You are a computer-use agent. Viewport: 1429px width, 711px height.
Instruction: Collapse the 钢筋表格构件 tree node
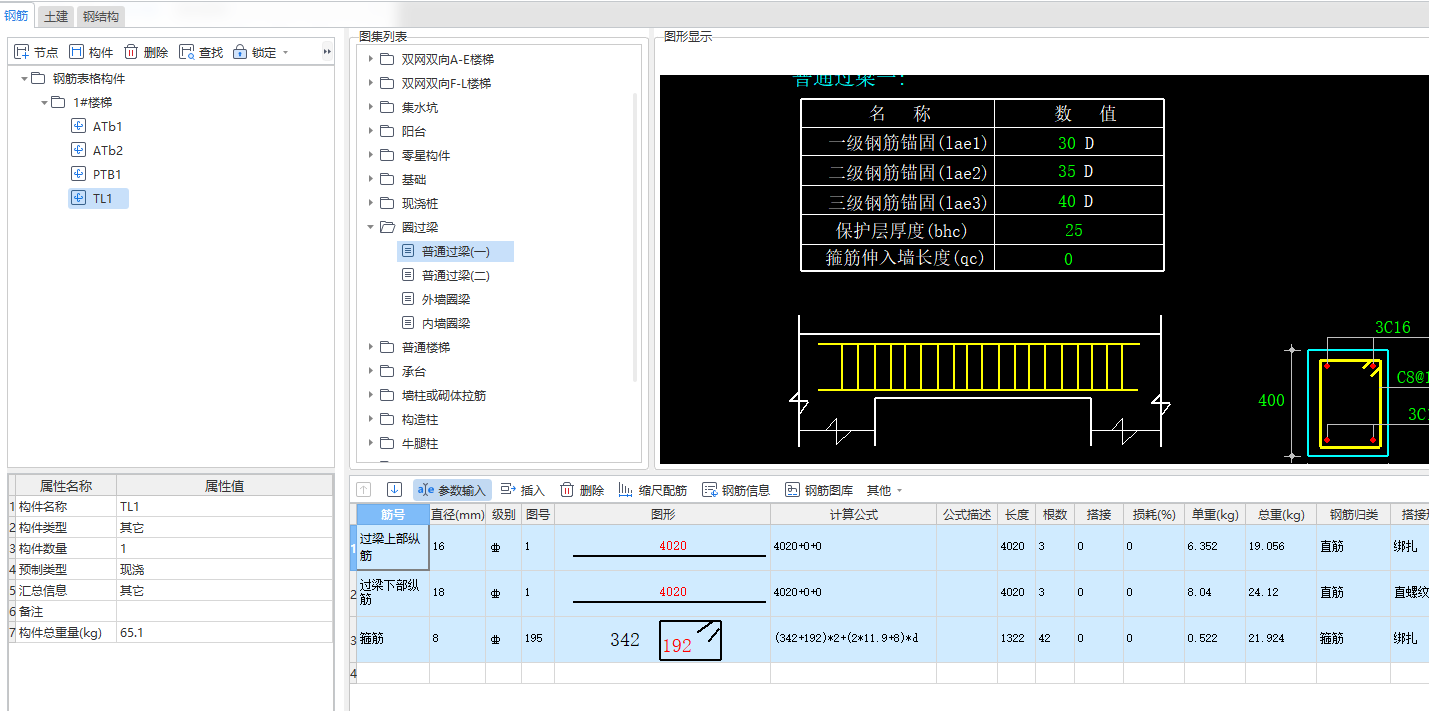click(x=24, y=79)
